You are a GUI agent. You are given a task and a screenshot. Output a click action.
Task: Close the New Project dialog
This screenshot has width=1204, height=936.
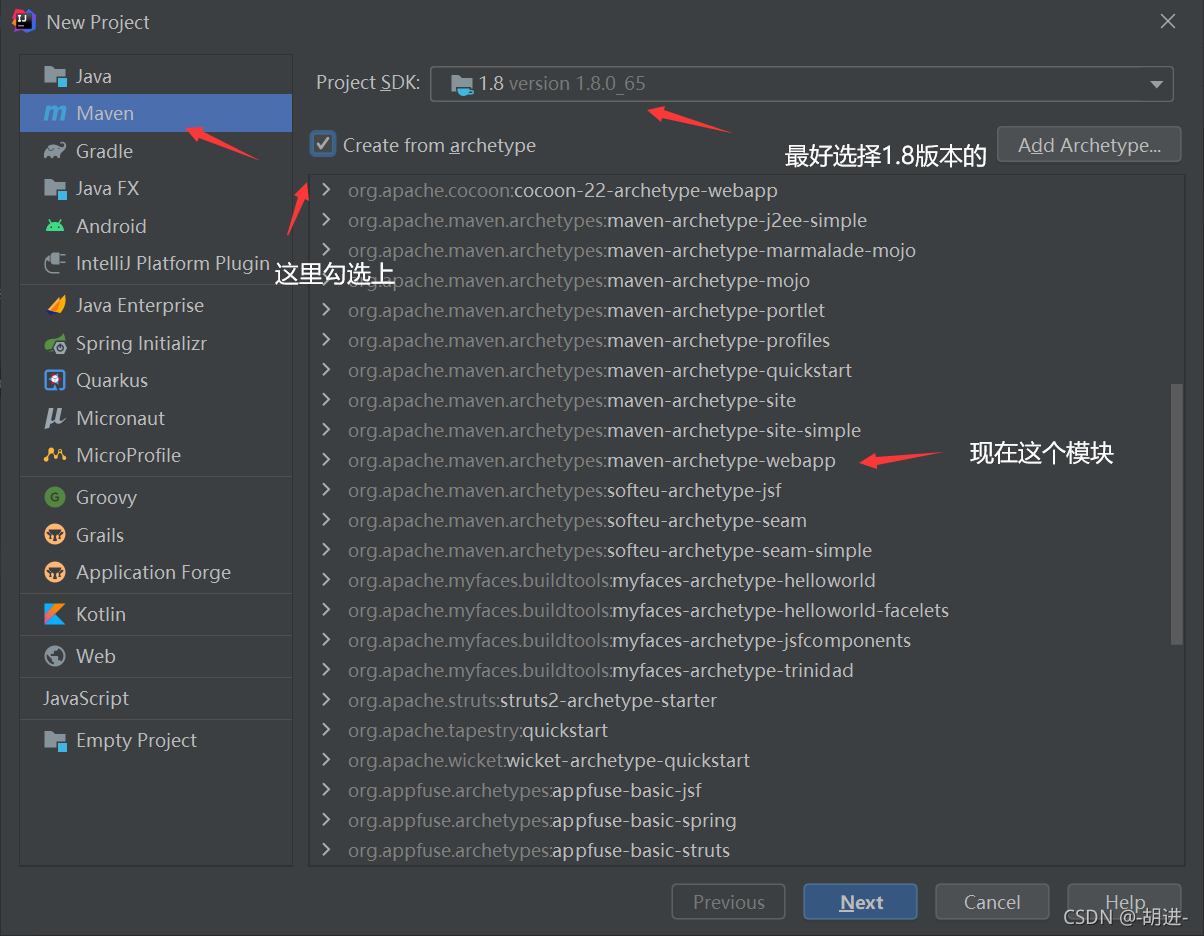(1167, 21)
